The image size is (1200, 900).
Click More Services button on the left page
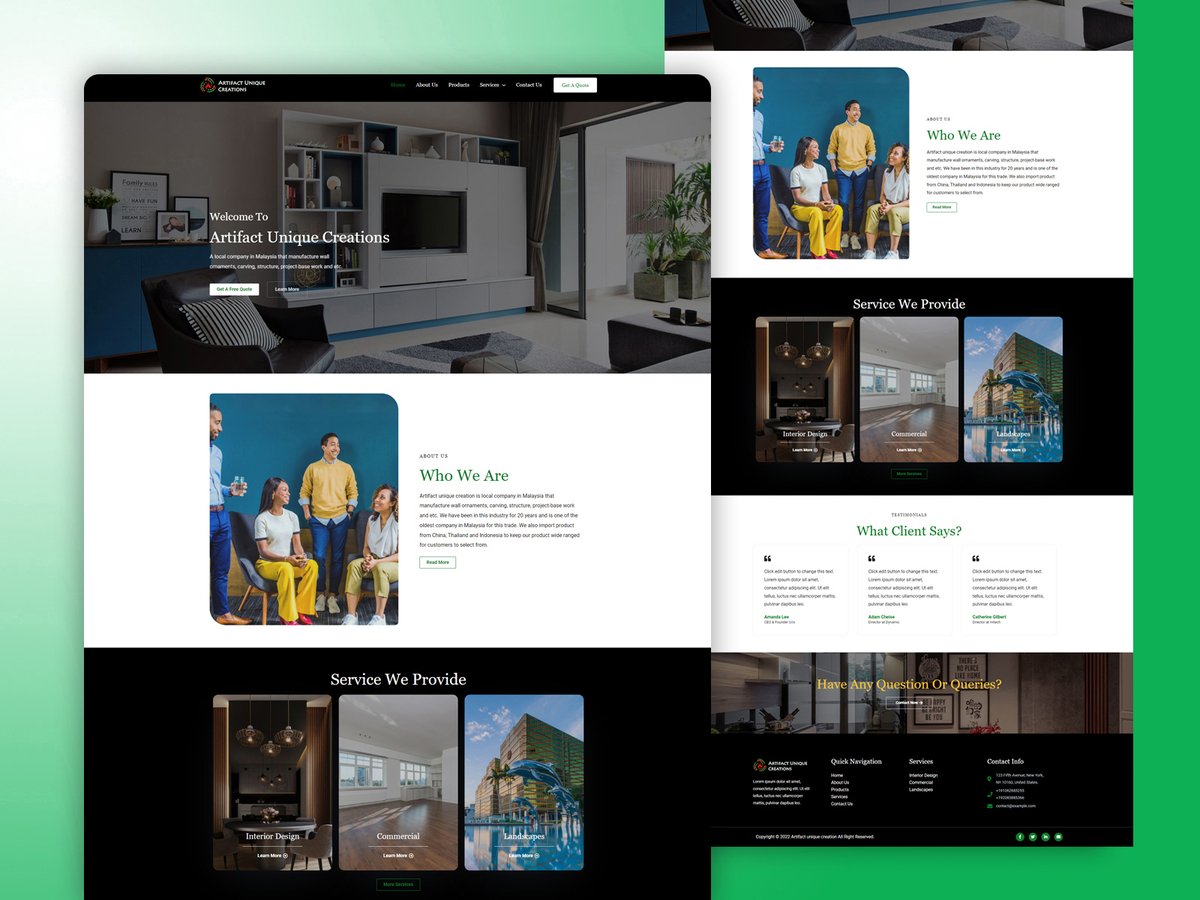tap(398, 884)
